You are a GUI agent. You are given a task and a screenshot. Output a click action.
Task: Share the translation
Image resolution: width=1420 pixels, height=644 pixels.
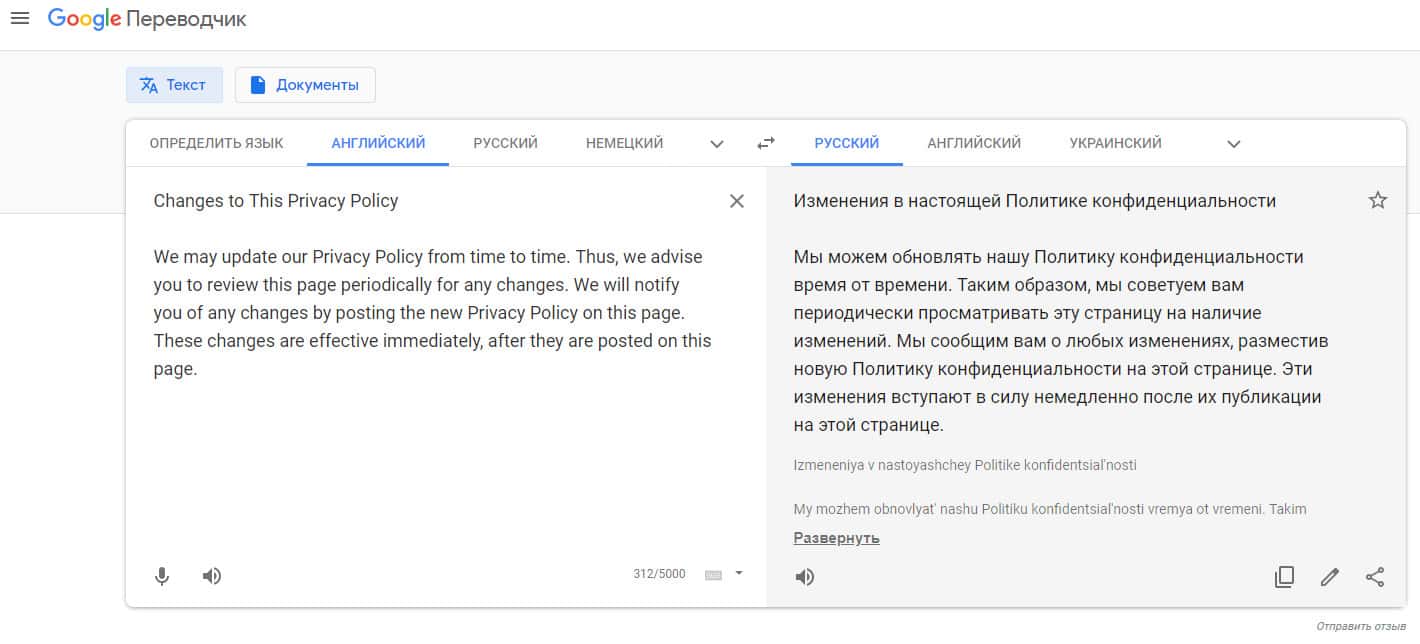point(1375,577)
